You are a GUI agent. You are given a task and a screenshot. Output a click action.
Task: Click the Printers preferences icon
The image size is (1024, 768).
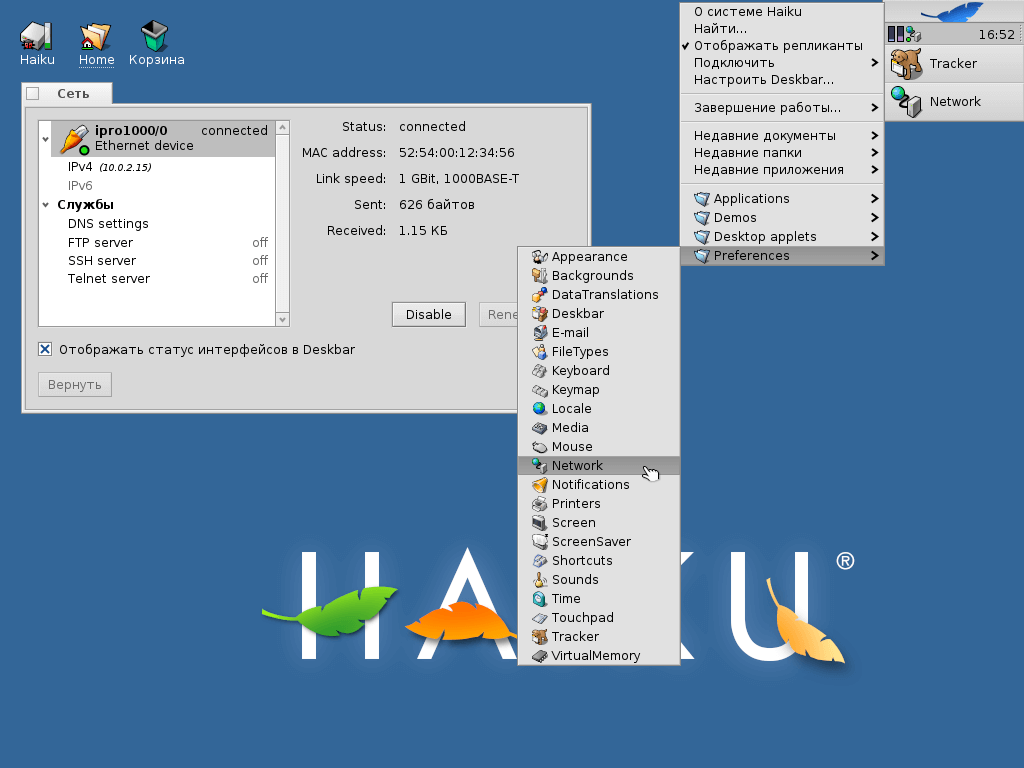coord(539,504)
